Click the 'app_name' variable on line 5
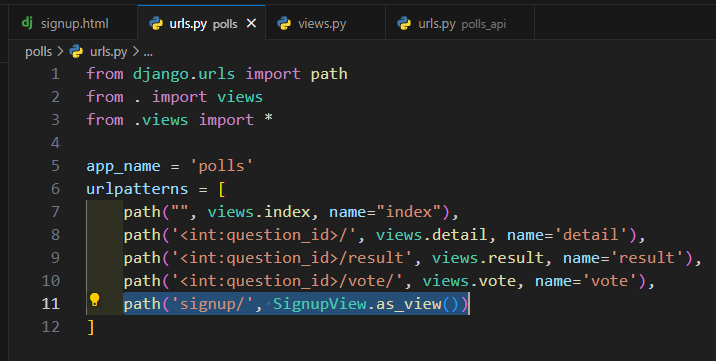Viewport: 716px width, 361px height. 123,166
